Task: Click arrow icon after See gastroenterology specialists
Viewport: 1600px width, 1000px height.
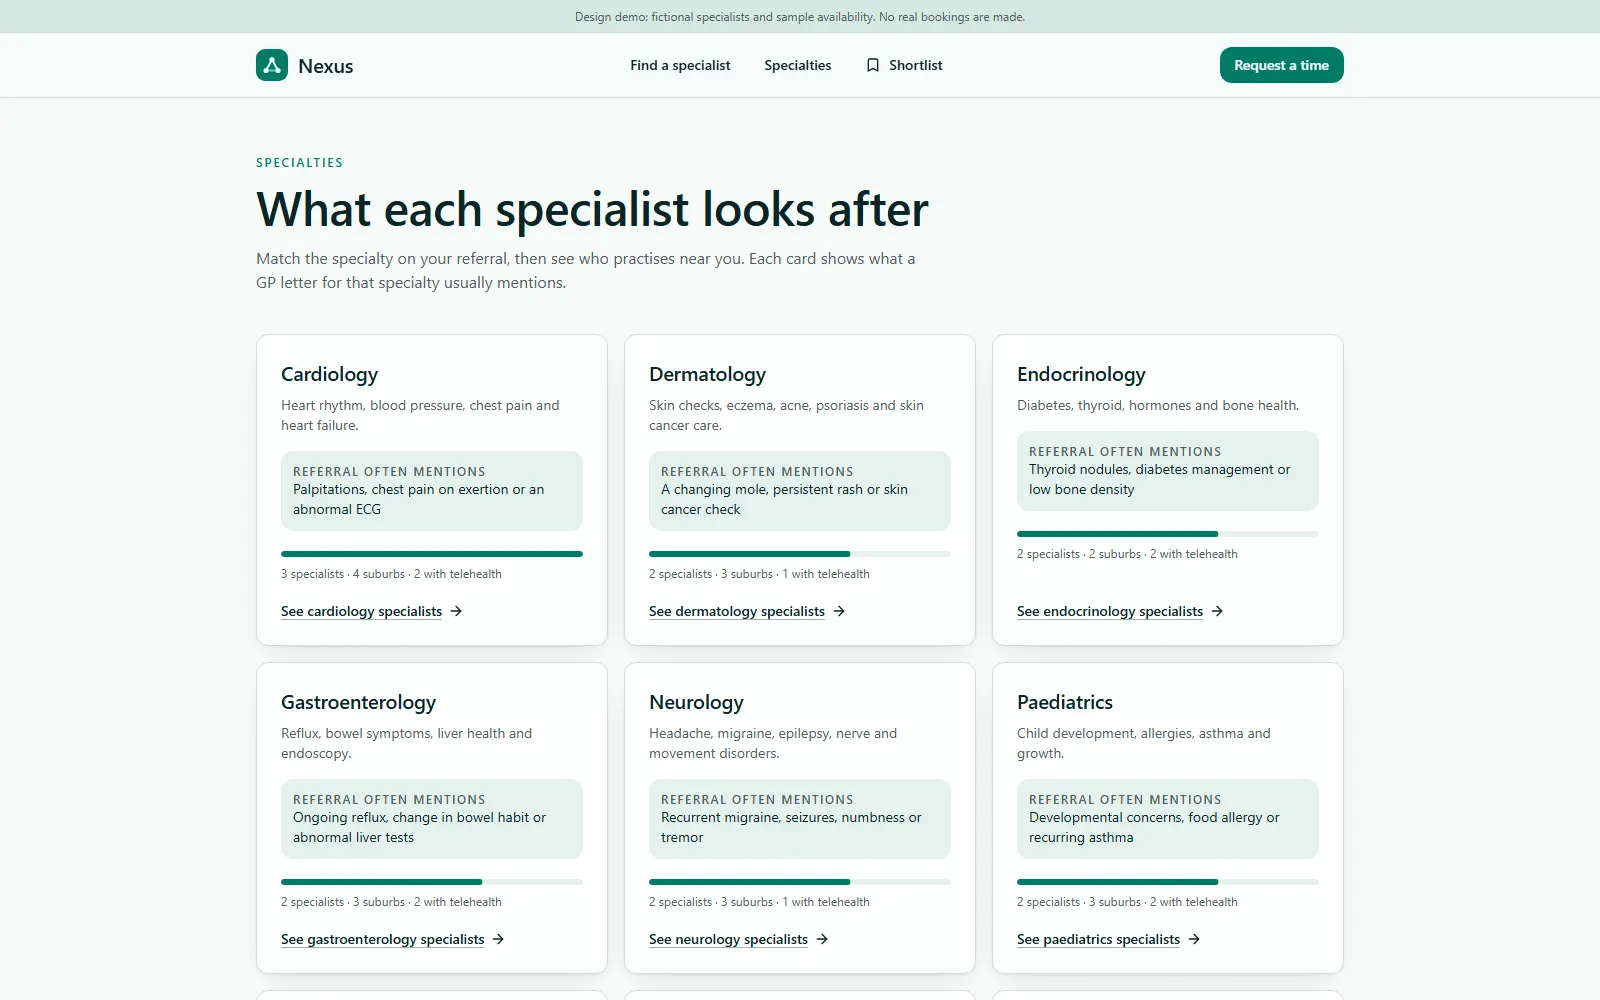Action: click(498, 939)
